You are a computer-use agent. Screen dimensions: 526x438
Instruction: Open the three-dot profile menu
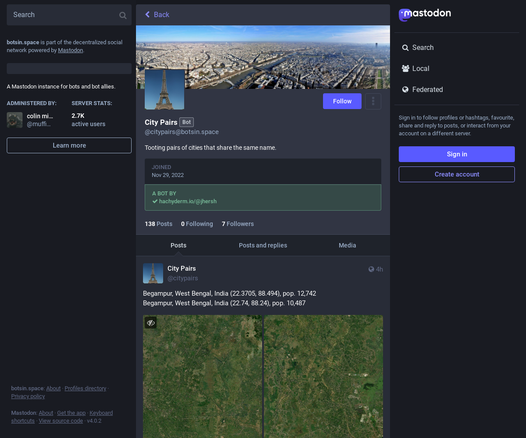point(373,101)
